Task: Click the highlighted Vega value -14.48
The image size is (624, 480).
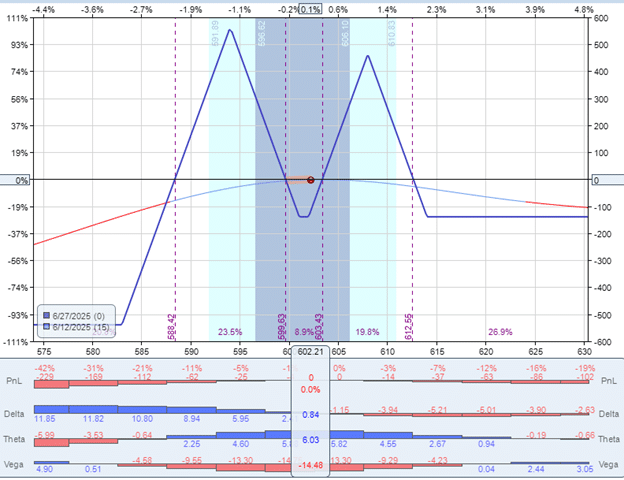Action: (x=309, y=465)
